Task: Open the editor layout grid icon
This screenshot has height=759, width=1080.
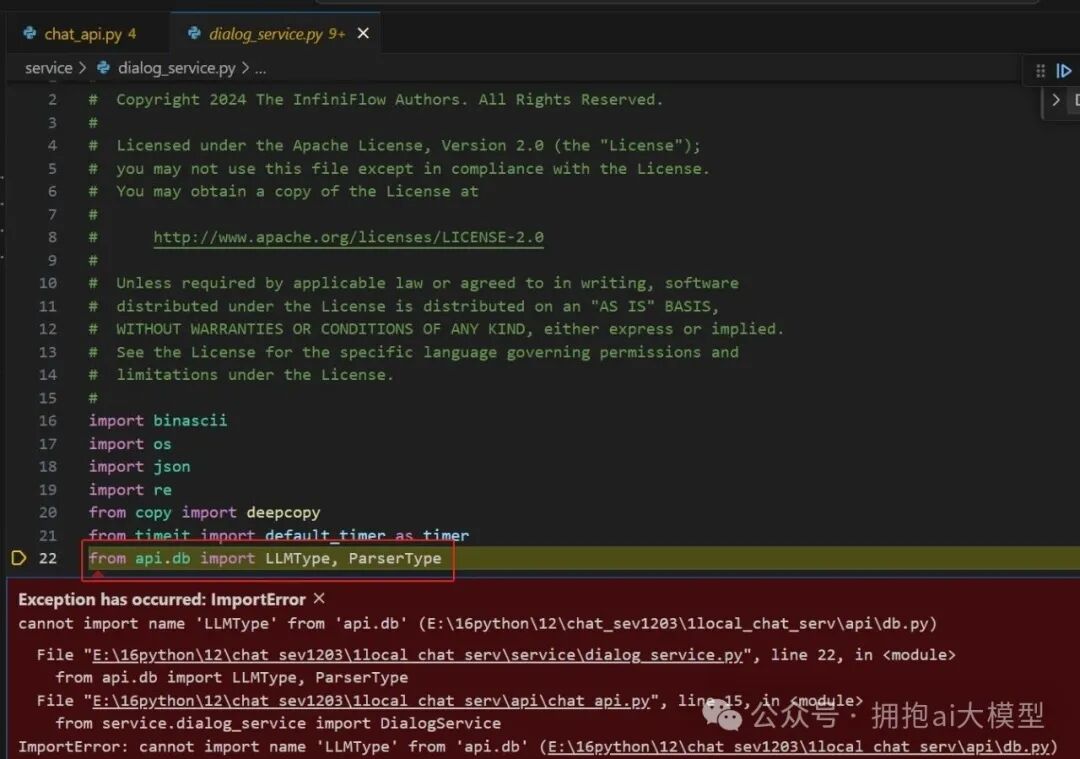Action: coord(1038,70)
